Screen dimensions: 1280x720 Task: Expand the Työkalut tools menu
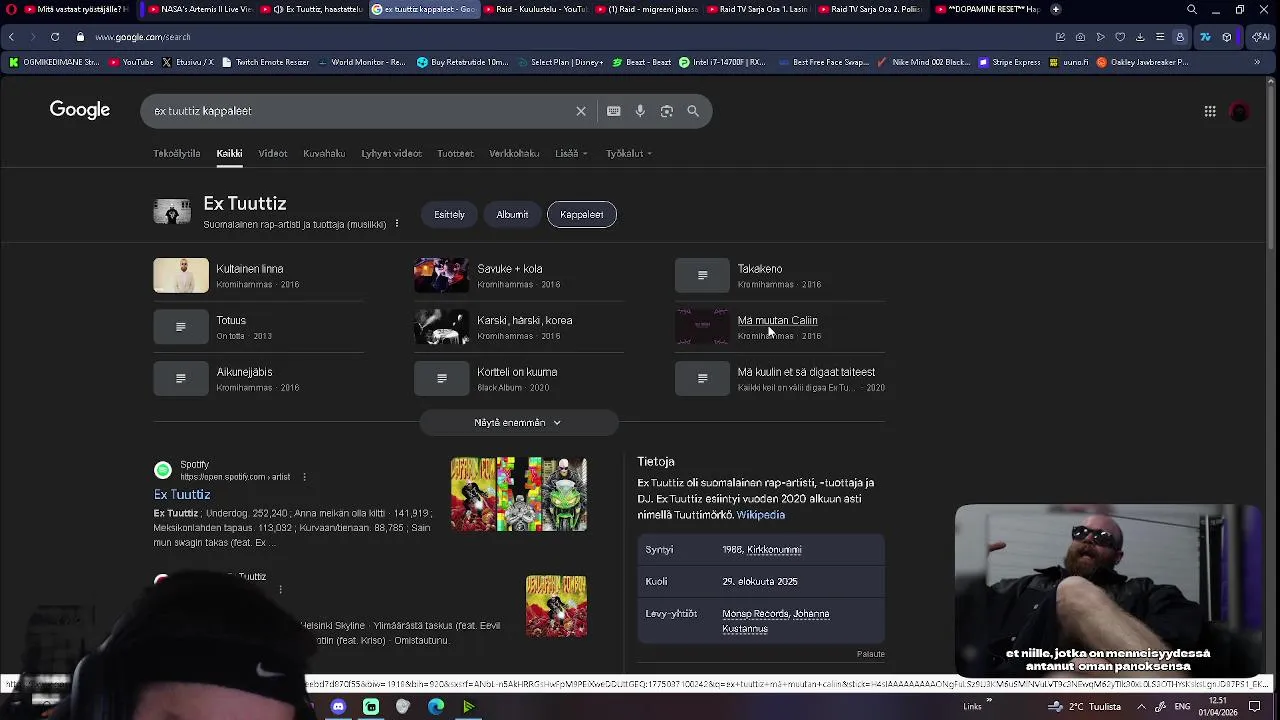628,153
